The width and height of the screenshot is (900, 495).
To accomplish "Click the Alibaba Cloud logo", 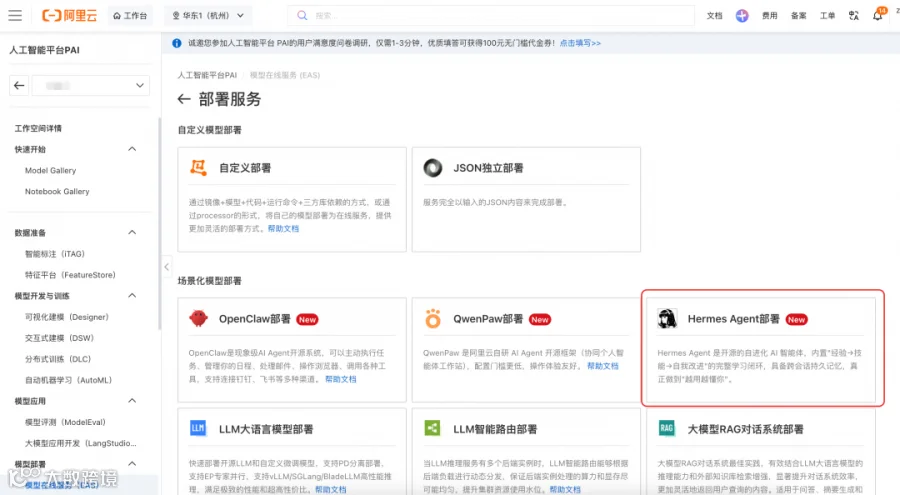I will [69, 16].
